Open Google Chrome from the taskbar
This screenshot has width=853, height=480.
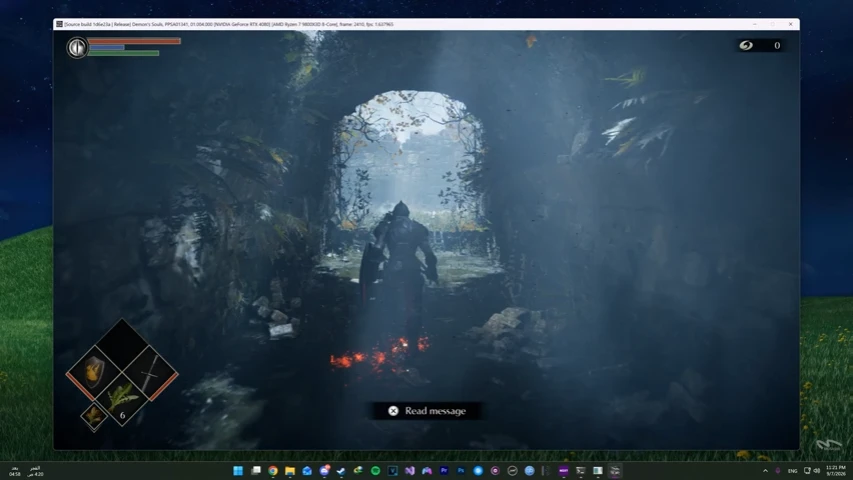(x=273, y=471)
